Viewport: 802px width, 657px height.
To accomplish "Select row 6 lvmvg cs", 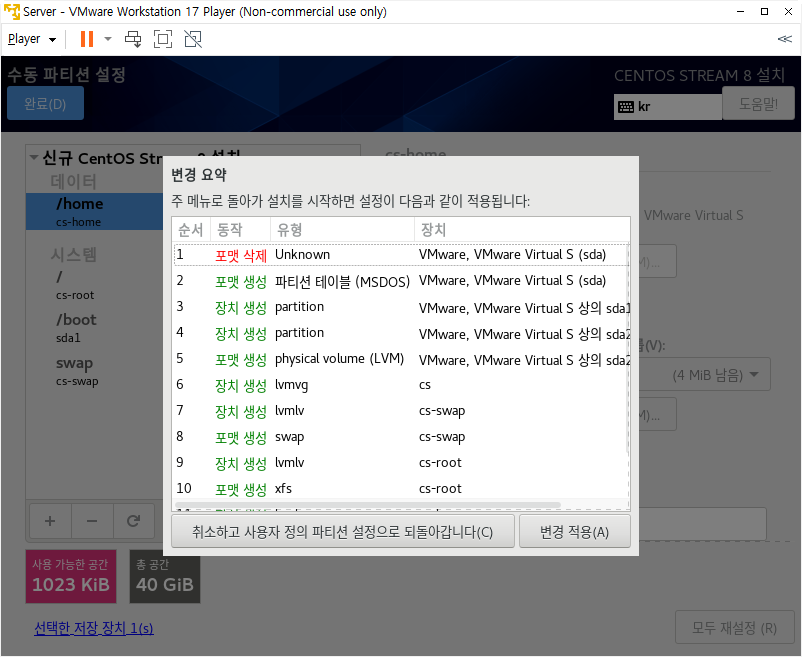I will (401, 384).
